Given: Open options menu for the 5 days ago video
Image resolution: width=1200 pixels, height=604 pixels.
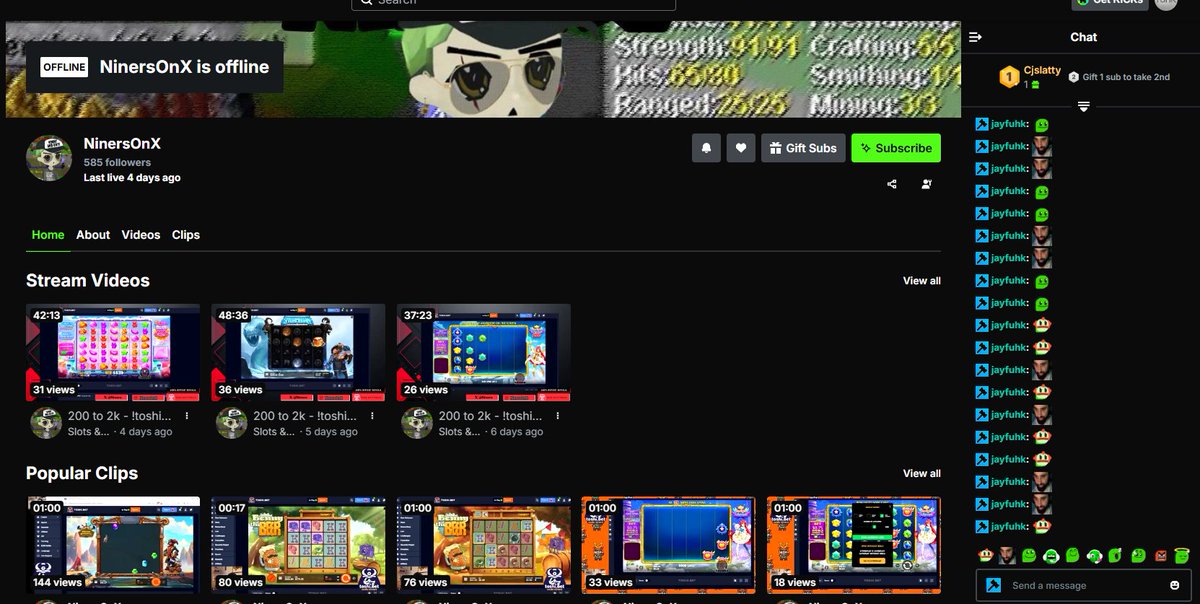Looking at the screenshot, I should (372, 415).
